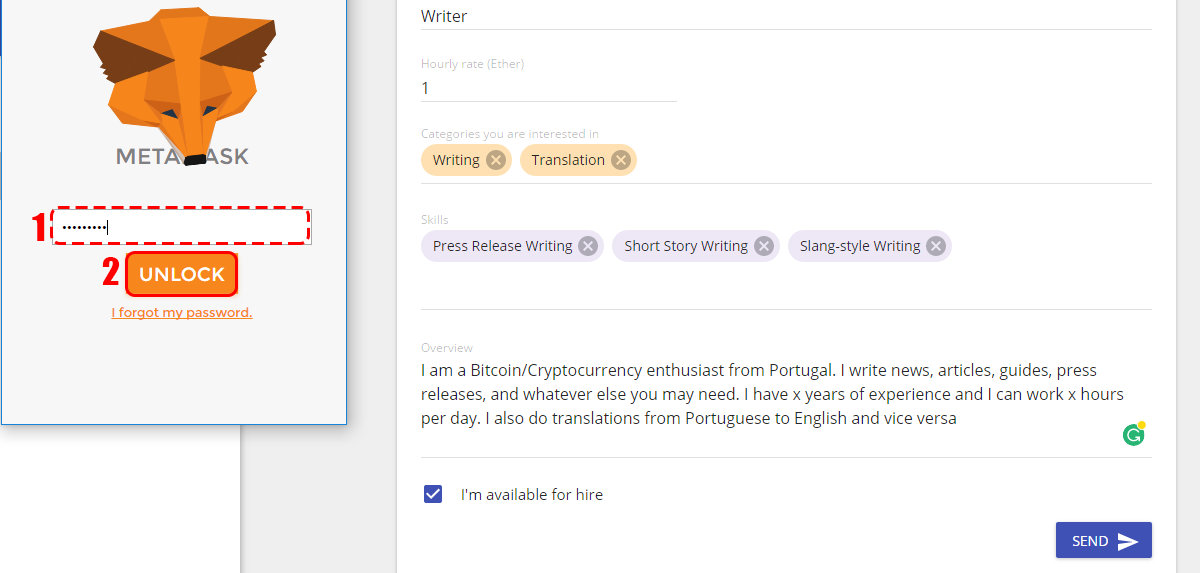Image resolution: width=1200 pixels, height=573 pixels.
Task: Delete the Slang-style Writing skill
Action: [936, 246]
